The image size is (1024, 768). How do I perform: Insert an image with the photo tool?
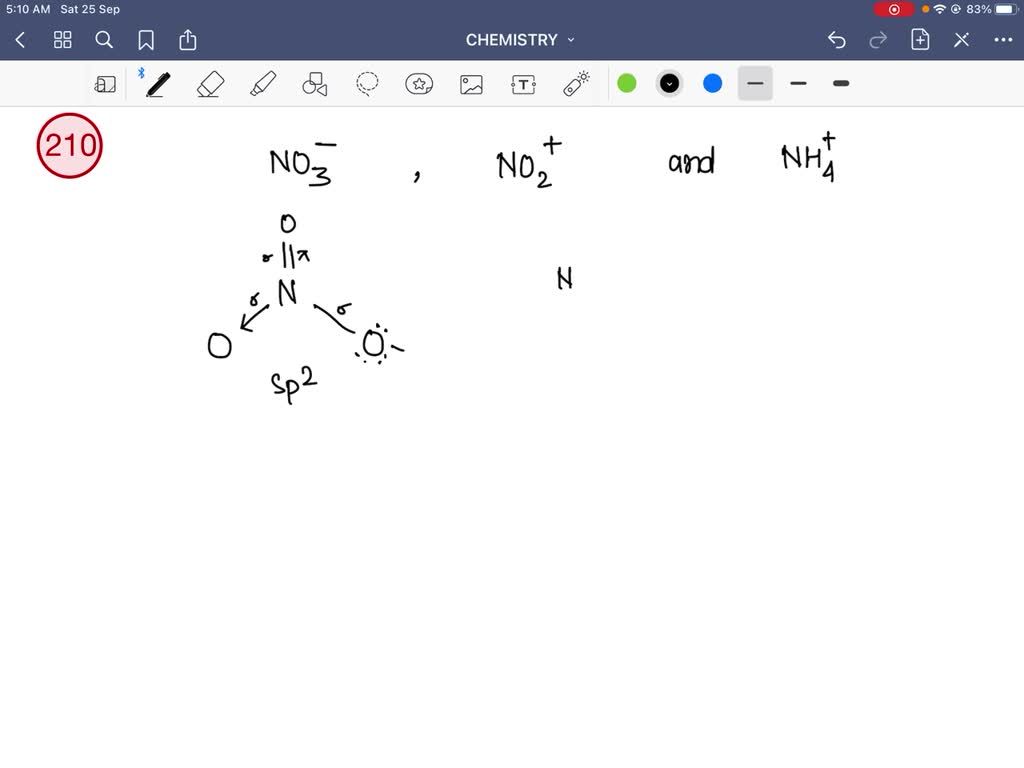click(x=471, y=83)
